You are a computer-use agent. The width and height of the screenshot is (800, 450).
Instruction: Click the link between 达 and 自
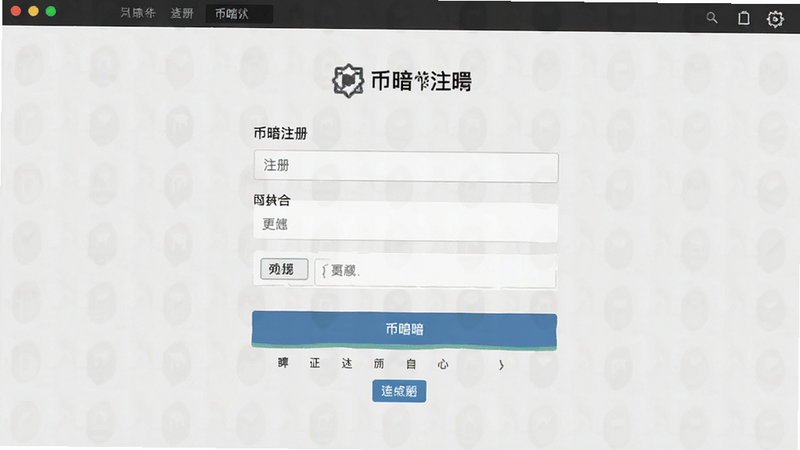point(379,364)
